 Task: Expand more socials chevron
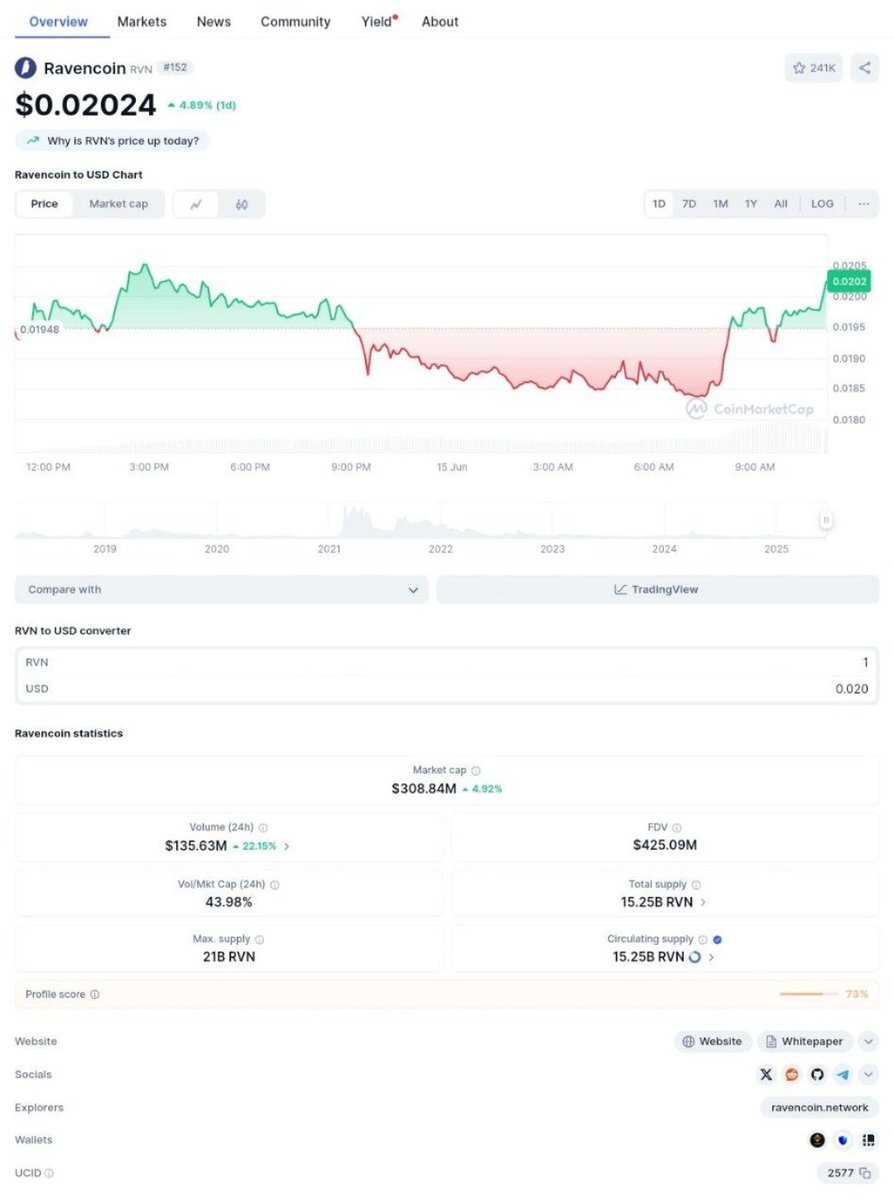coord(868,1074)
